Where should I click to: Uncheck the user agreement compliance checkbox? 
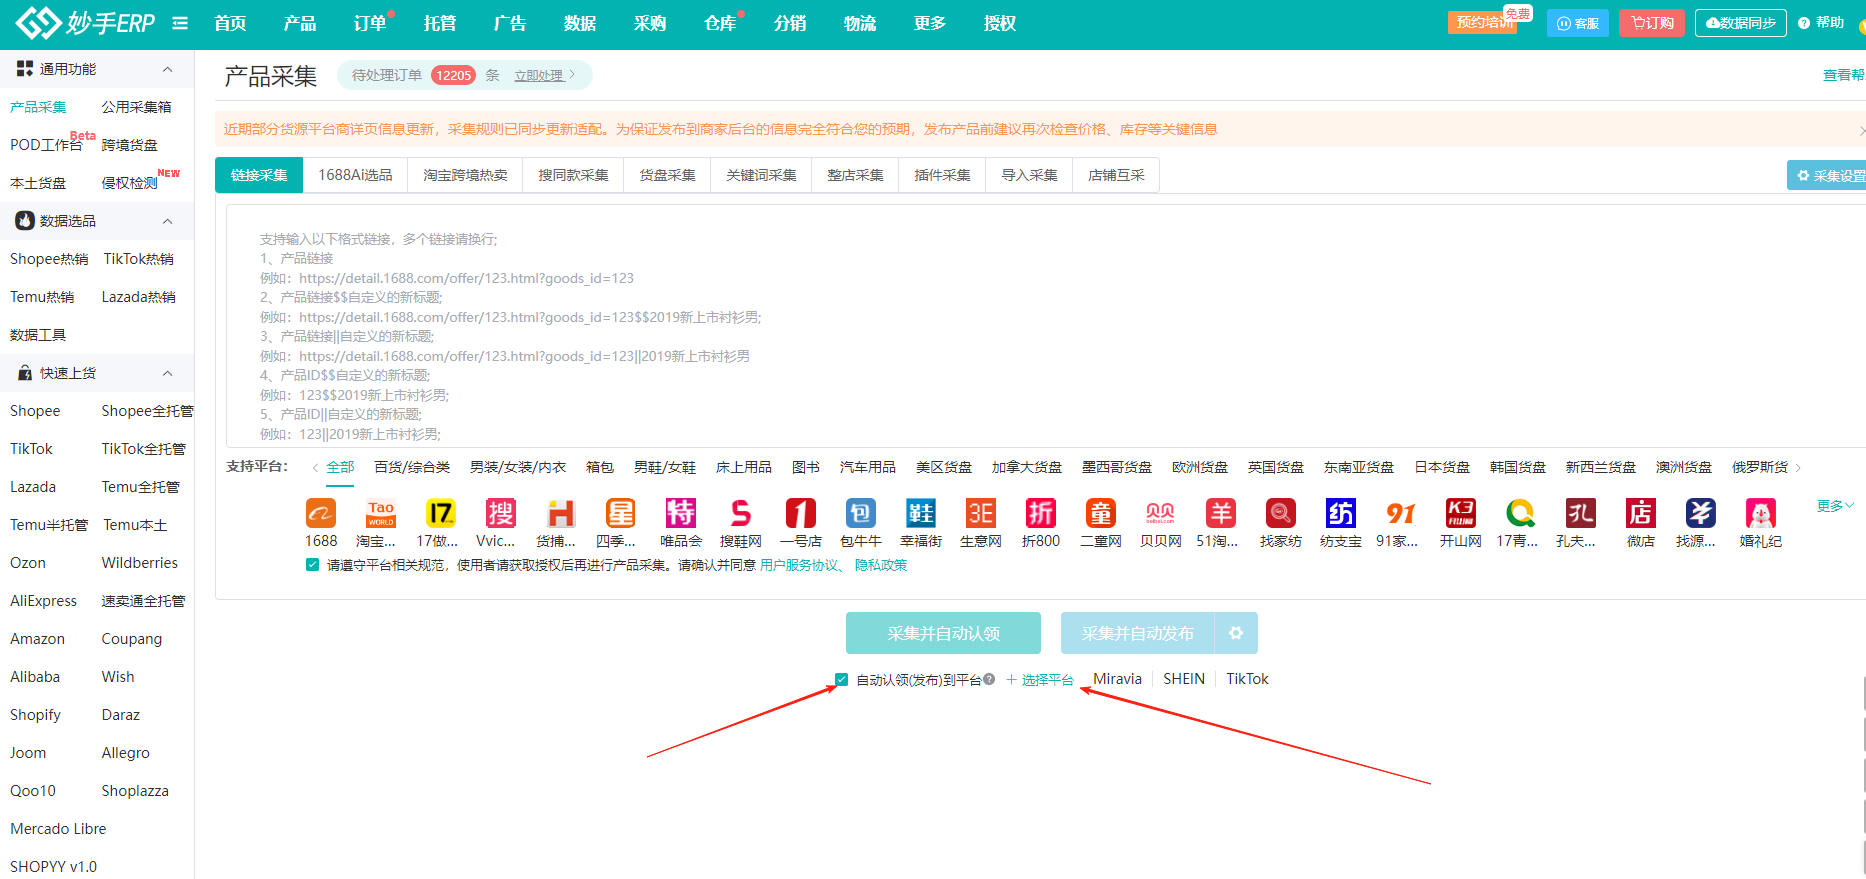pyautogui.click(x=313, y=565)
